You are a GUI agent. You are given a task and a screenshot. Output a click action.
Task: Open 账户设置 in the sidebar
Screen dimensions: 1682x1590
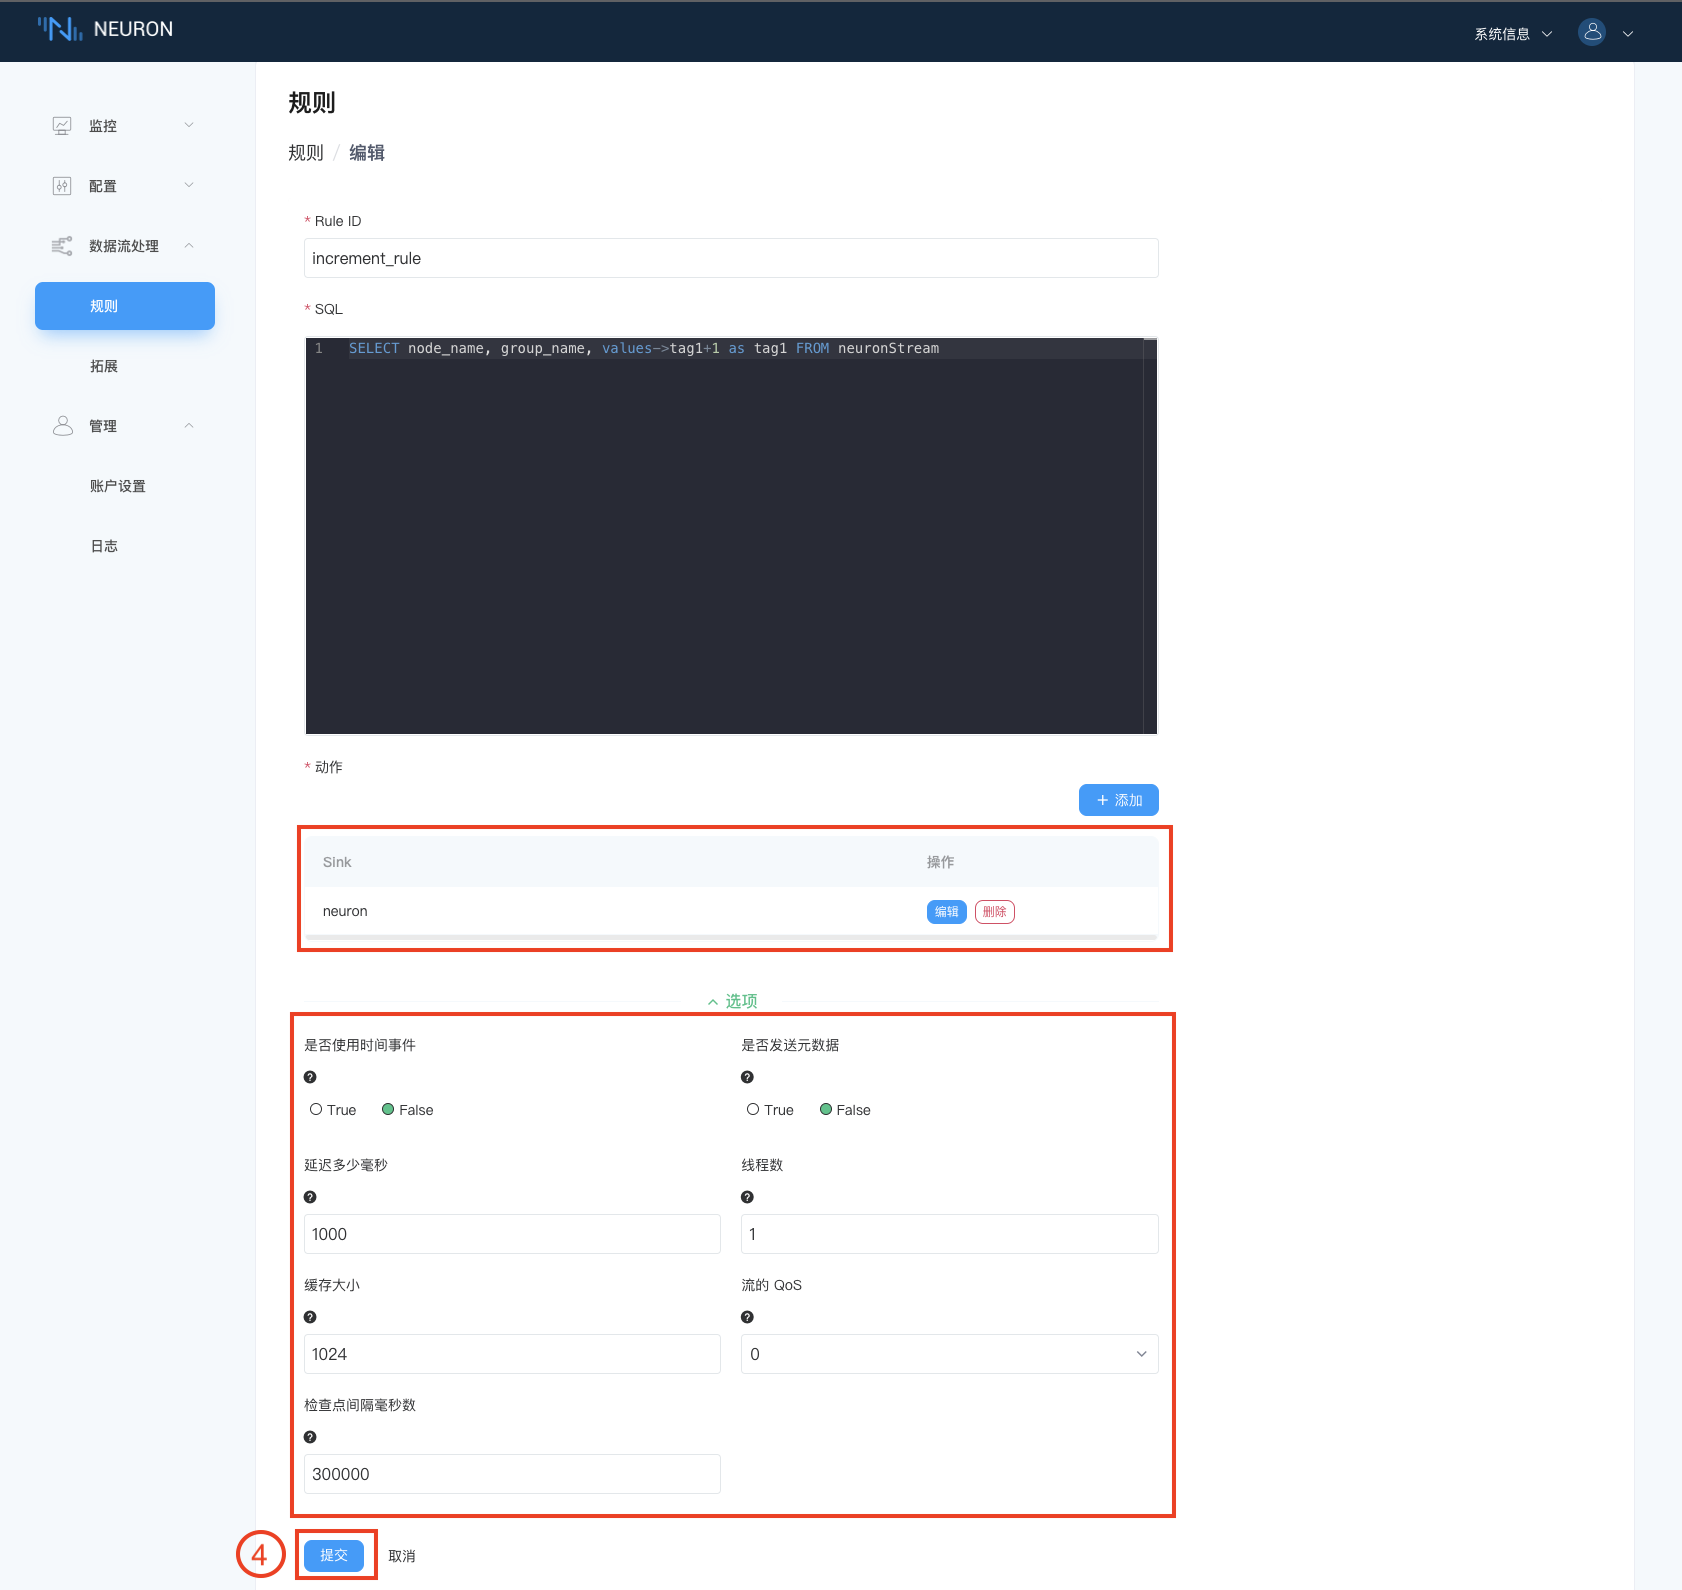118,486
